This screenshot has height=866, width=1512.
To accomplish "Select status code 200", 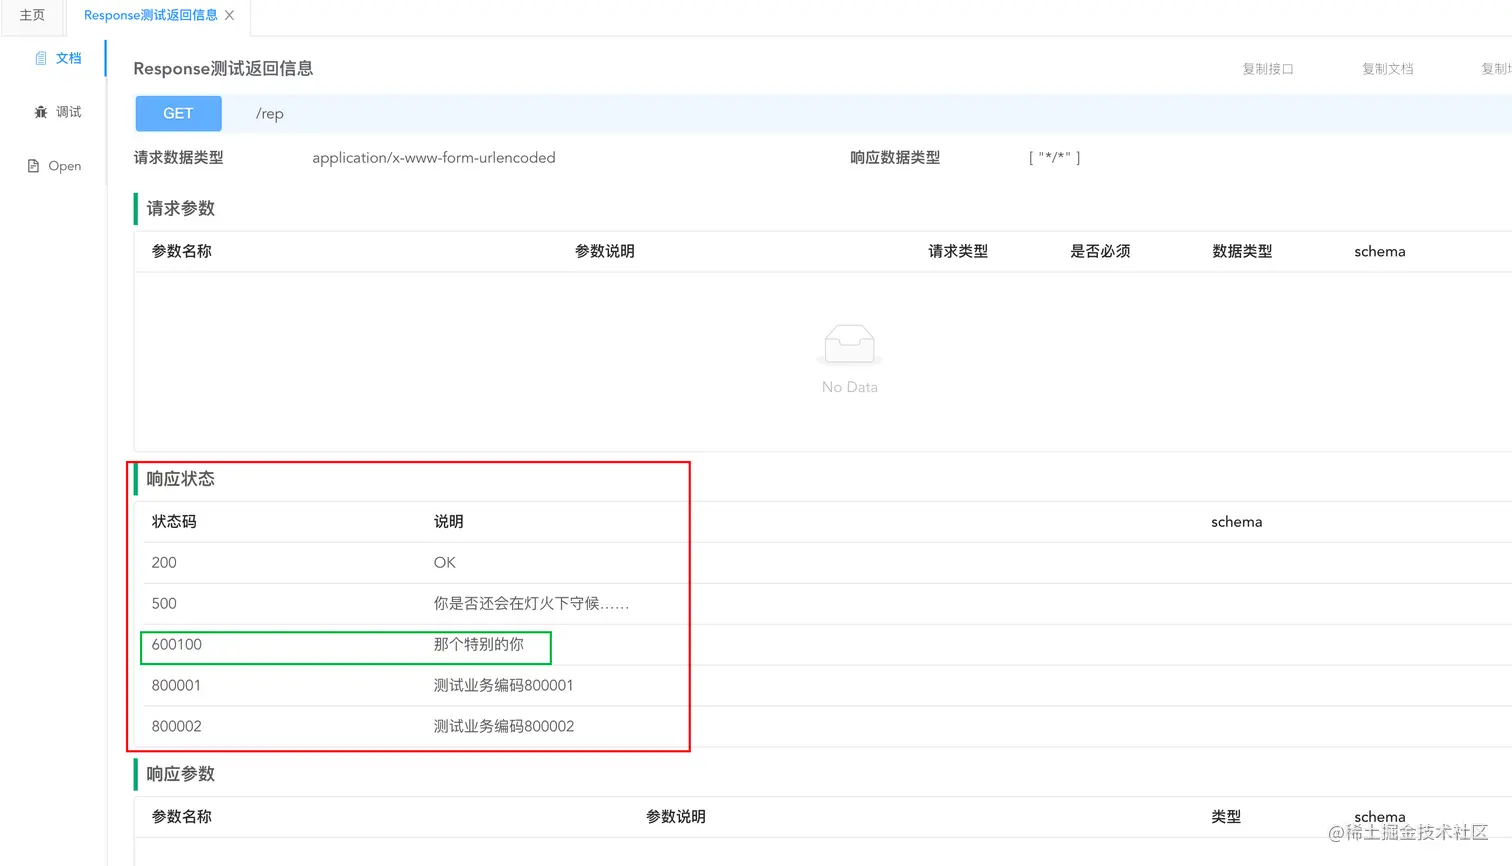I will click(164, 562).
